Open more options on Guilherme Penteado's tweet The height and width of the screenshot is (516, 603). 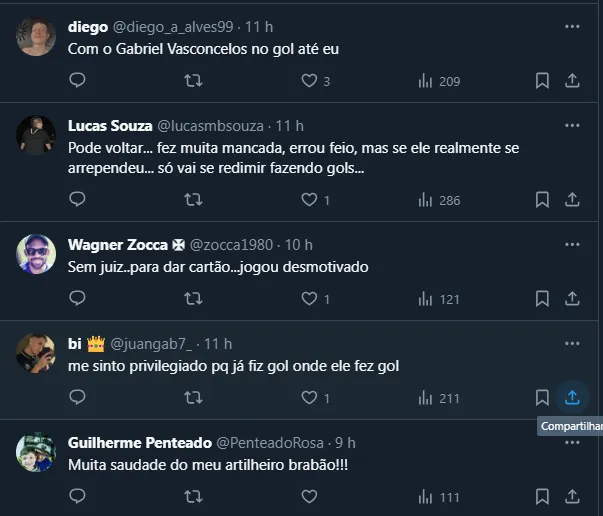[x=572, y=442]
